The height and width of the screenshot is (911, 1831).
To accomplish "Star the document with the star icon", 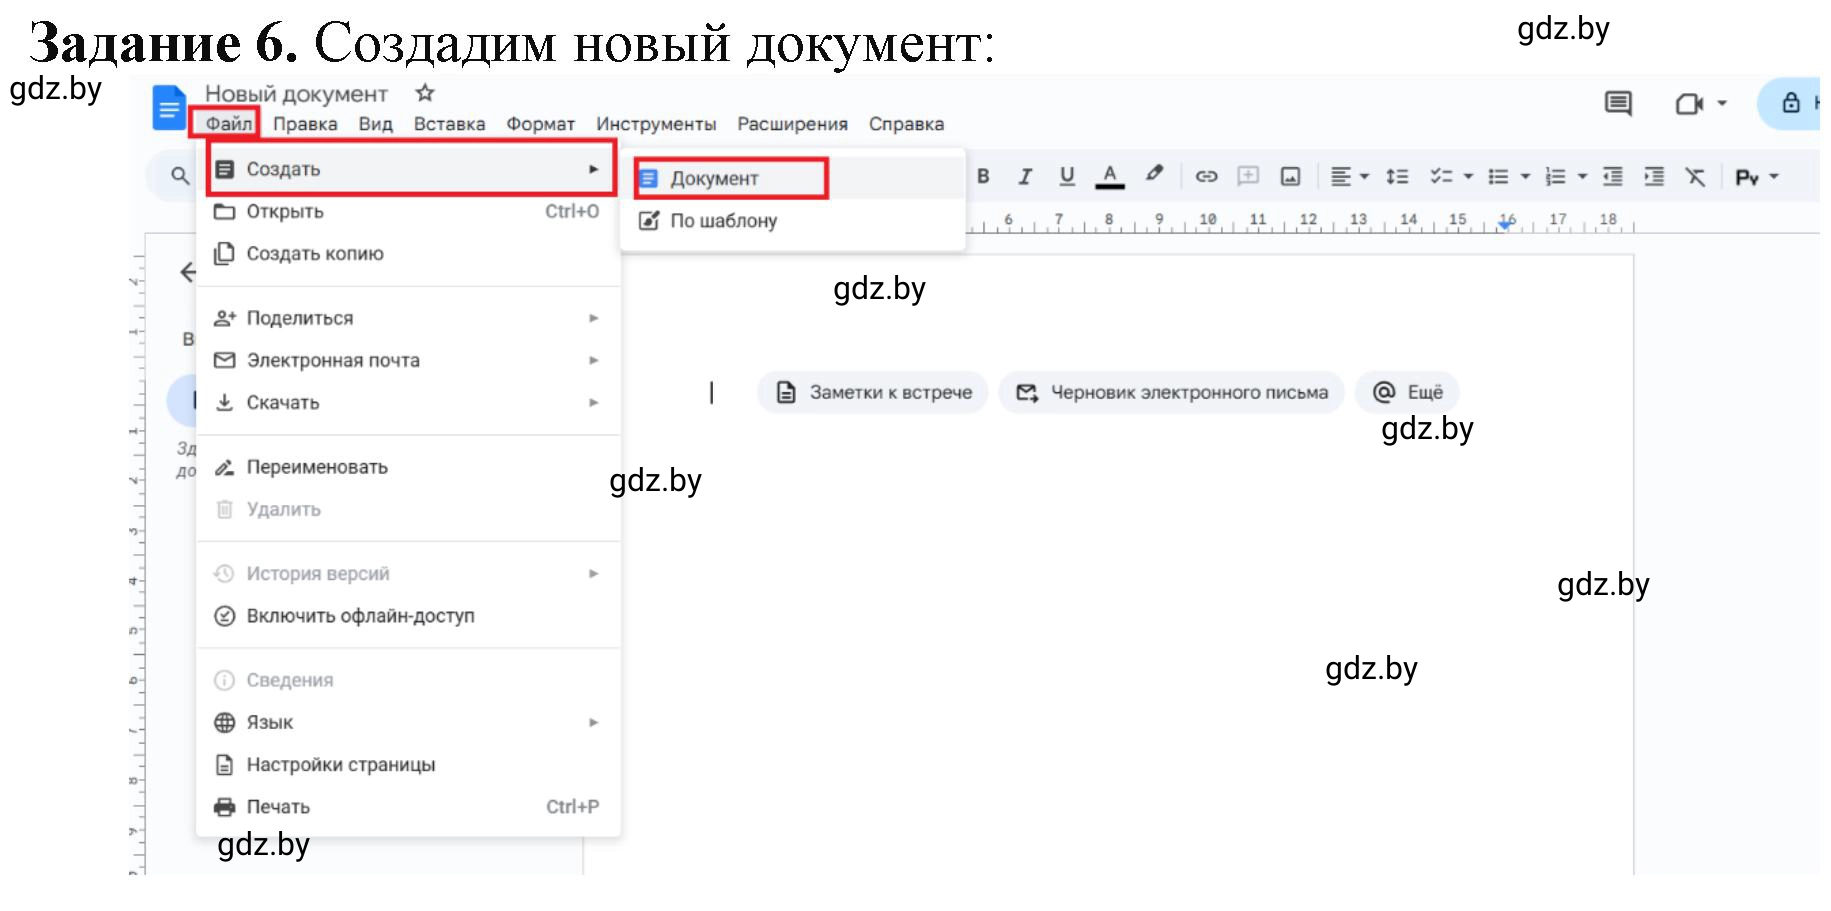I will point(425,93).
